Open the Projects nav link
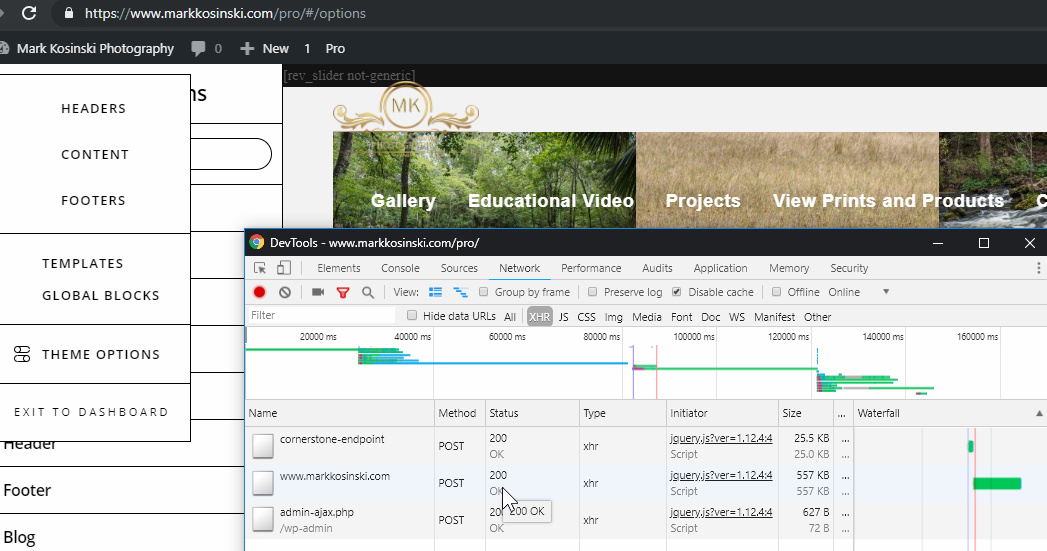 pyautogui.click(x=703, y=200)
